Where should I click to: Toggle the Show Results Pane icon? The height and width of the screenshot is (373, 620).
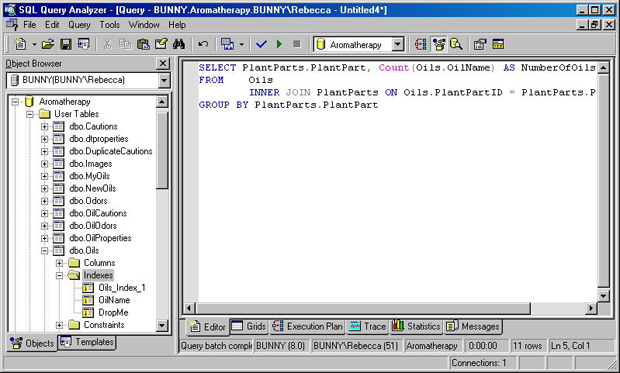pos(498,44)
